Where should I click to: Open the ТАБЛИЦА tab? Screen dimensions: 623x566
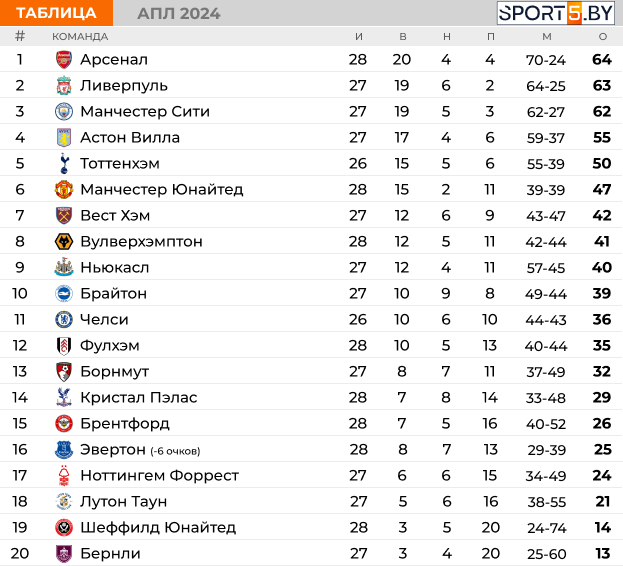coord(56,13)
